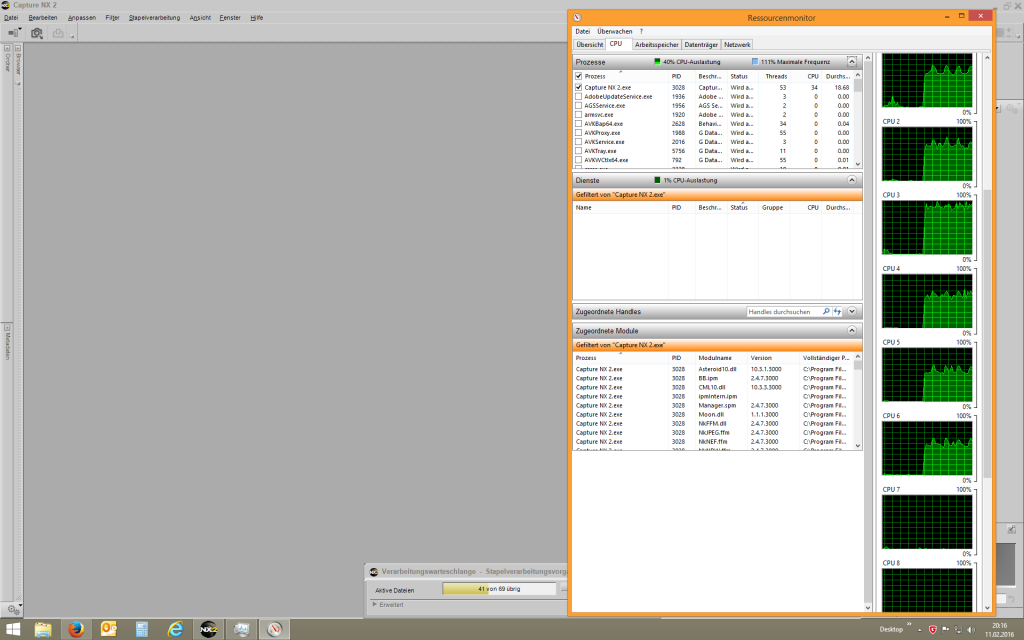This screenshot has width=1024, height=640.
Task: Open the gear settings icon in Capture NX 2
Action: (12, 609)
